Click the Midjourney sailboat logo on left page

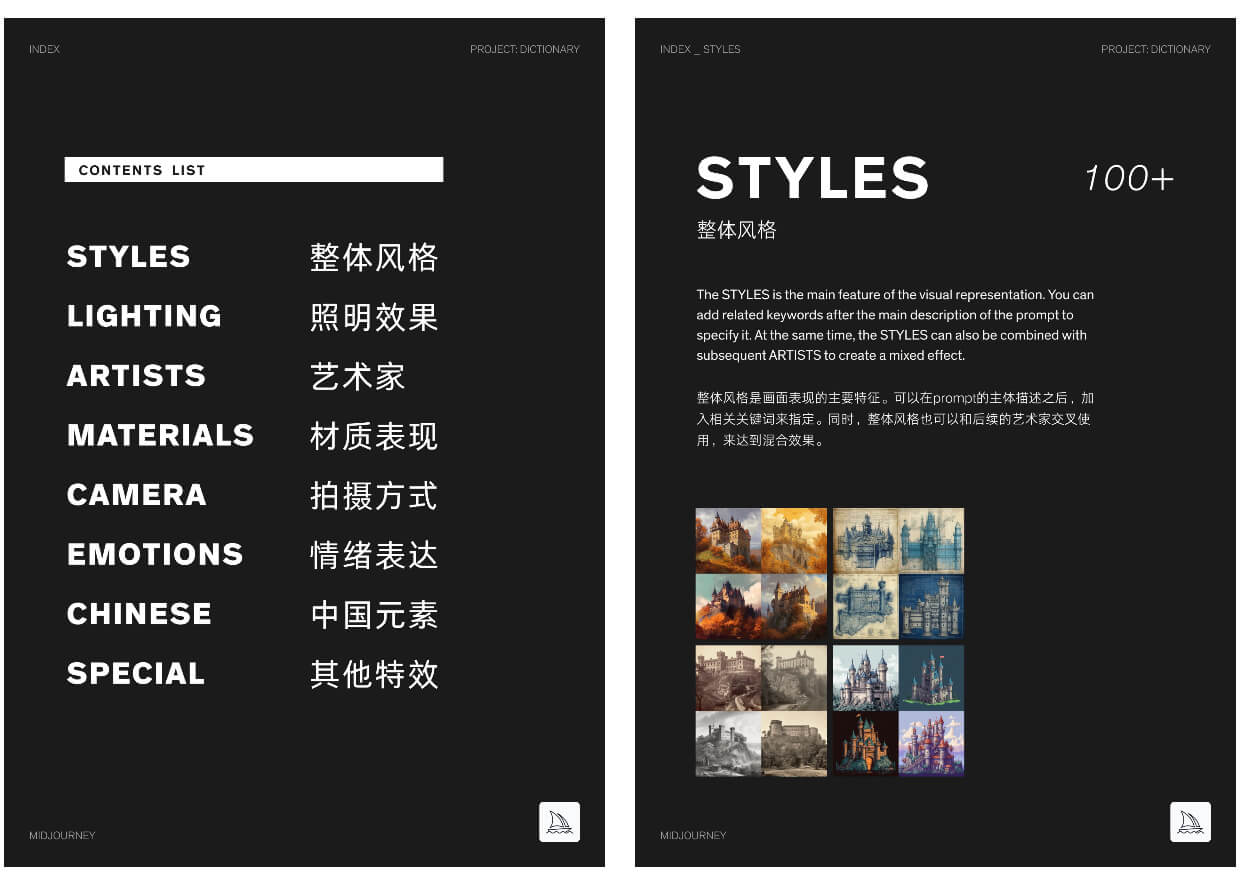pyautogui.click(x=559, y=822)
